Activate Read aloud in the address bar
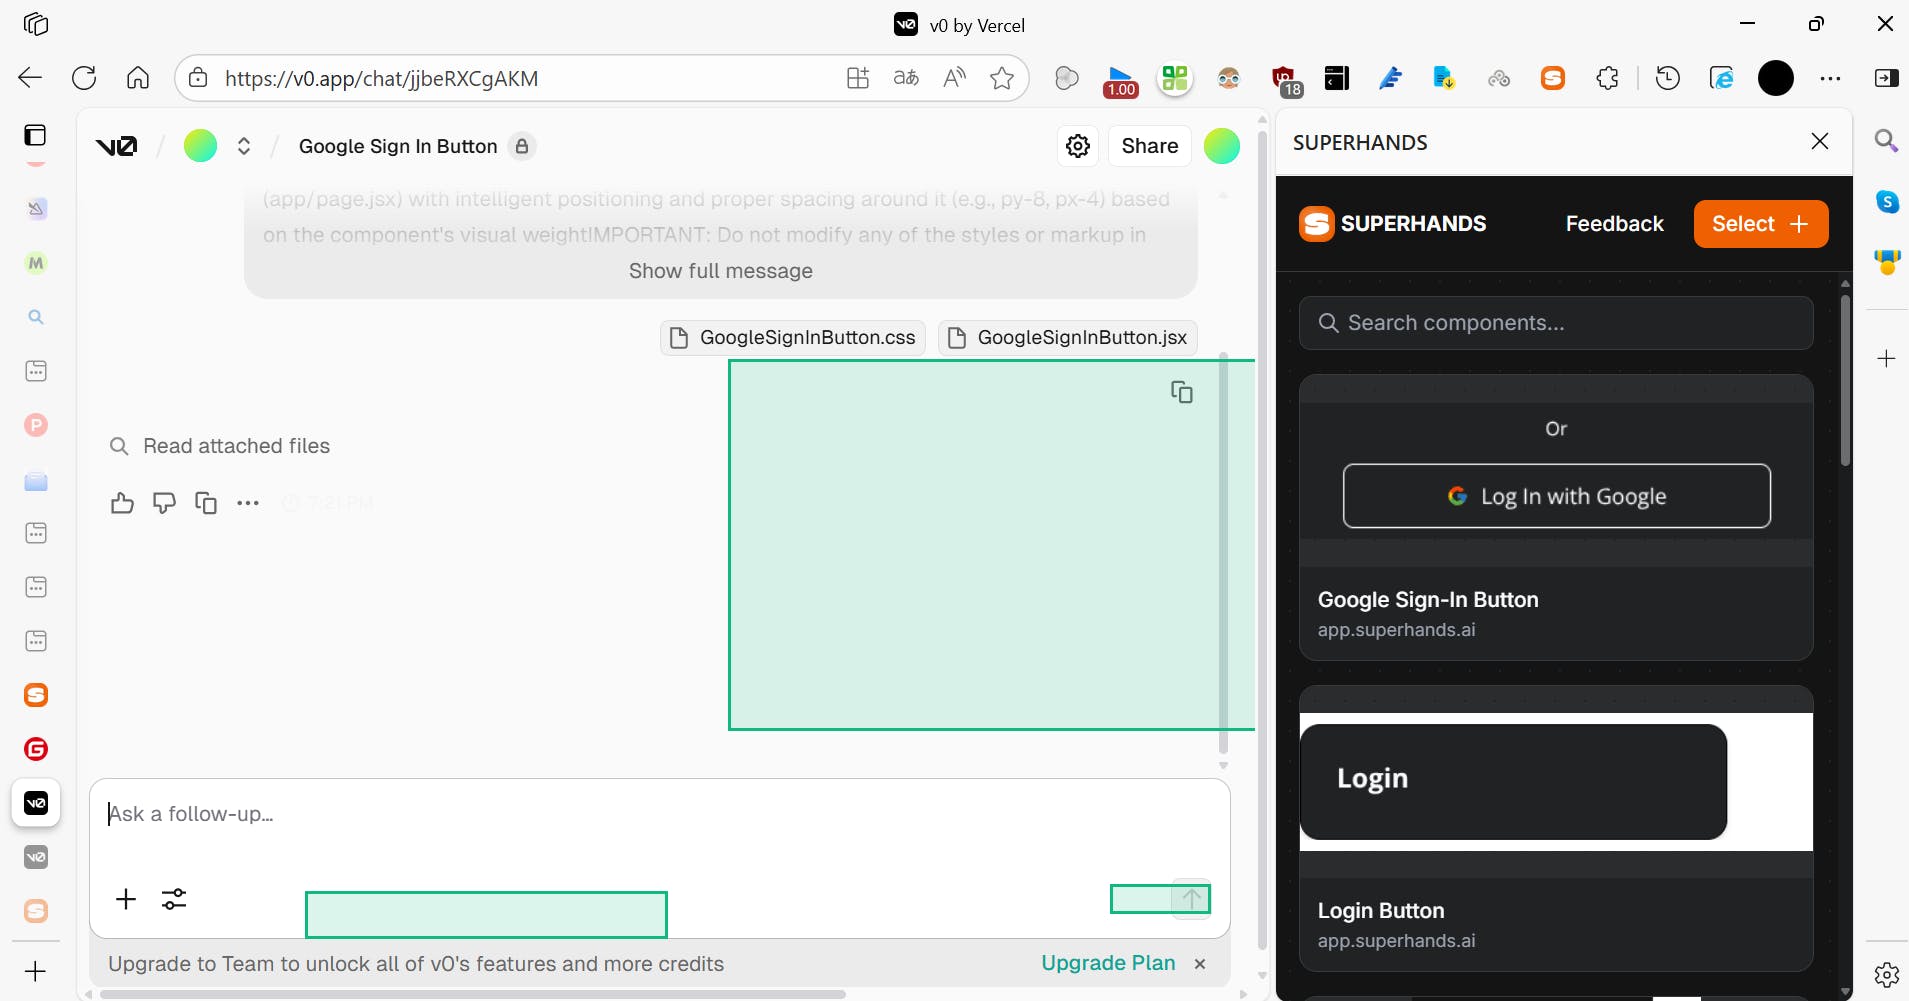Viewport: 1909px width, 1001px height. (955, 78)
